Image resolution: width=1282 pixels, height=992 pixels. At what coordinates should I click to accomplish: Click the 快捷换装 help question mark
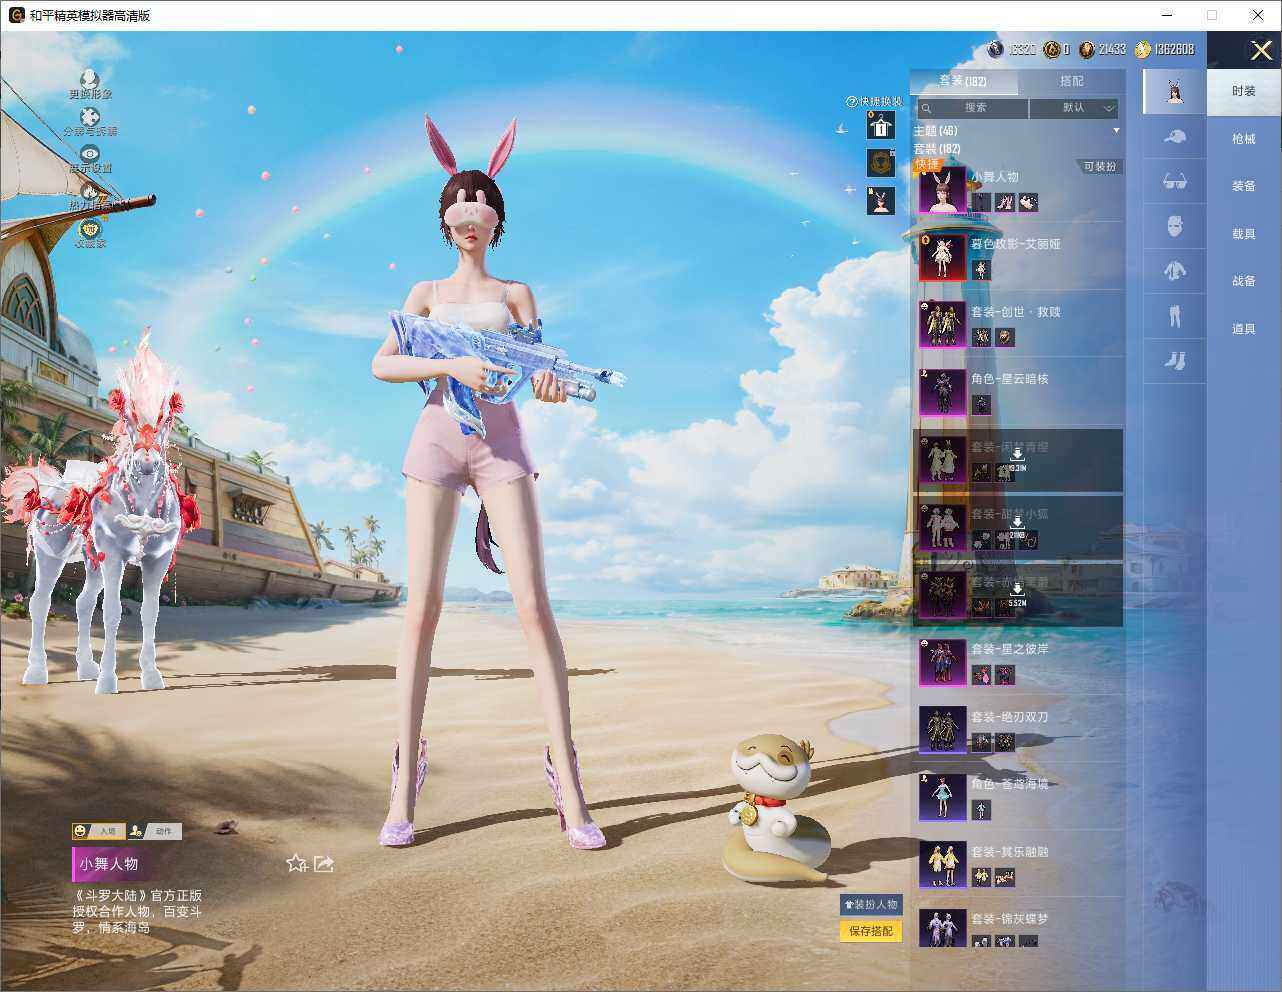(x=852, y=101)
